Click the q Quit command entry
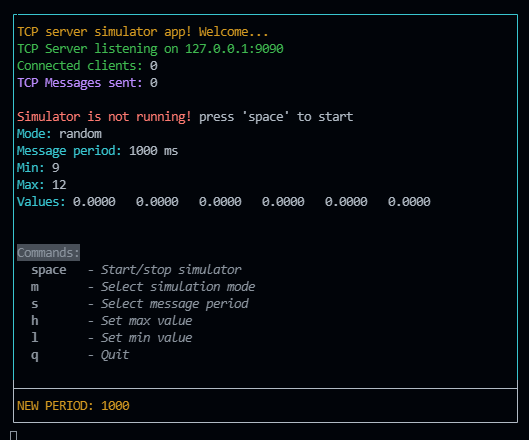Viewport: 529px width, 440px height. click(x=80, y=355)
